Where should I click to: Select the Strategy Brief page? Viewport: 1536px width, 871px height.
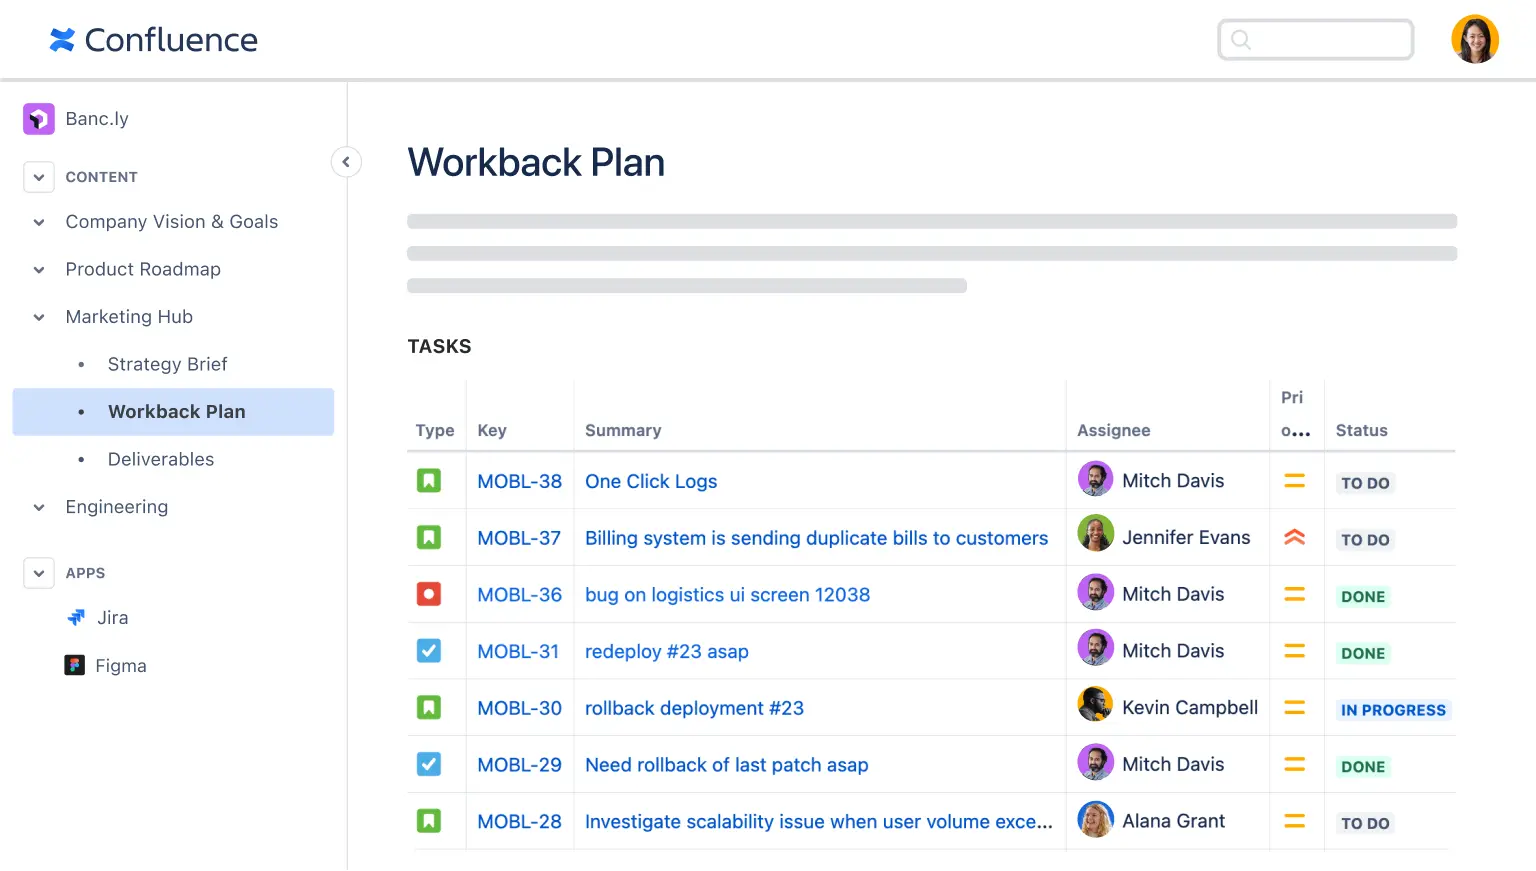167,364
